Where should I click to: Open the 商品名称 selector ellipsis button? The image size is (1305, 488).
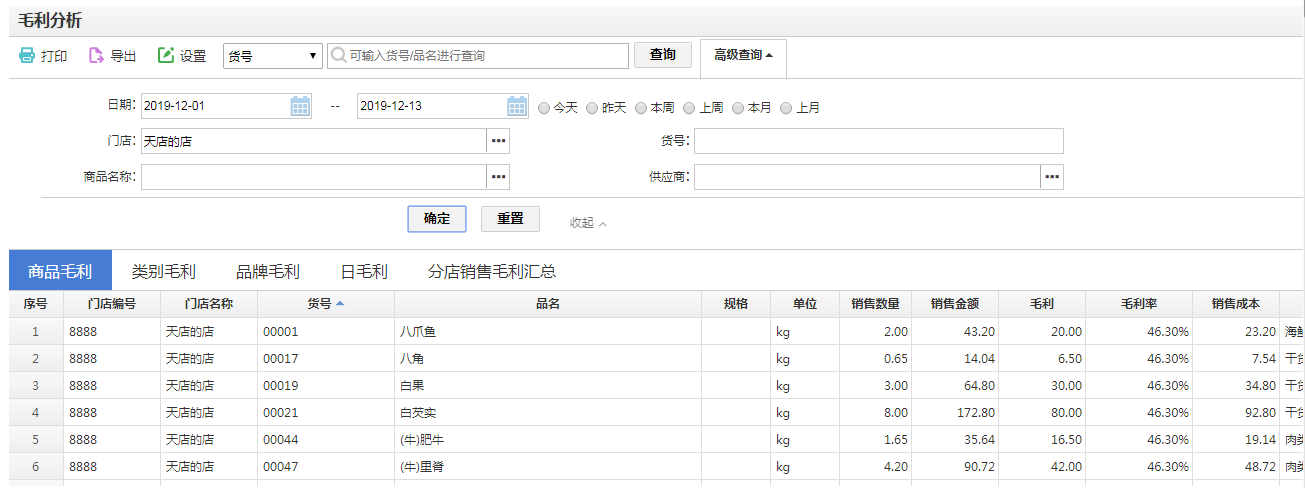tap(498, 177)
